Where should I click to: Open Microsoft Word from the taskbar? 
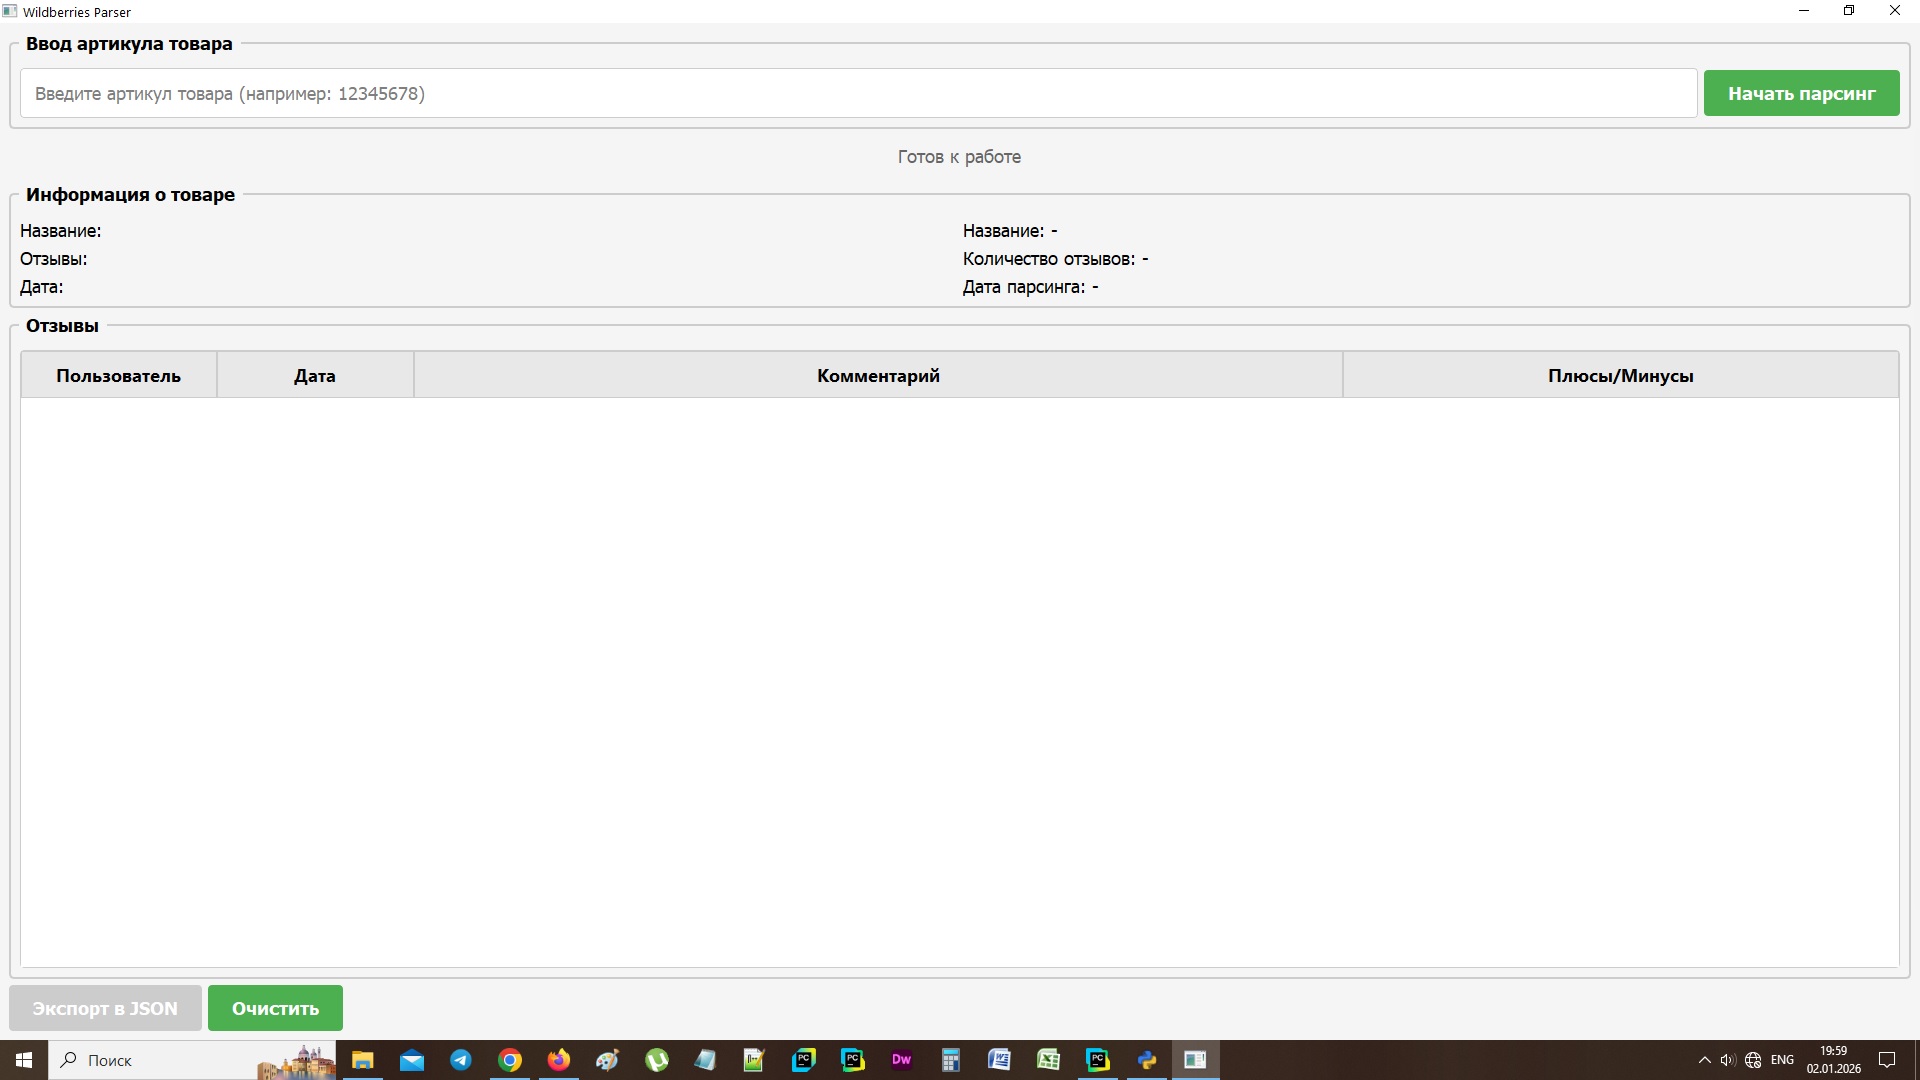999,1060
